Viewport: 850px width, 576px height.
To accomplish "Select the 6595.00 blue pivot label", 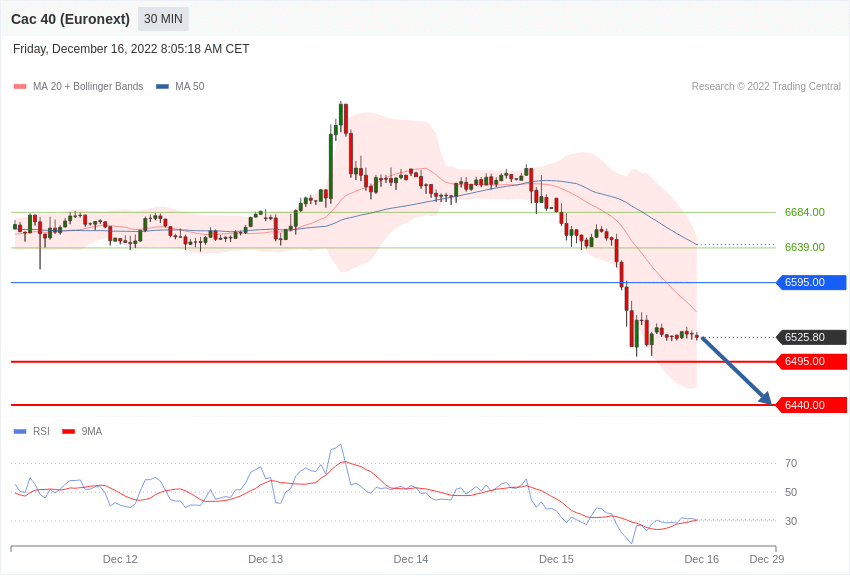I will [812, 282].
